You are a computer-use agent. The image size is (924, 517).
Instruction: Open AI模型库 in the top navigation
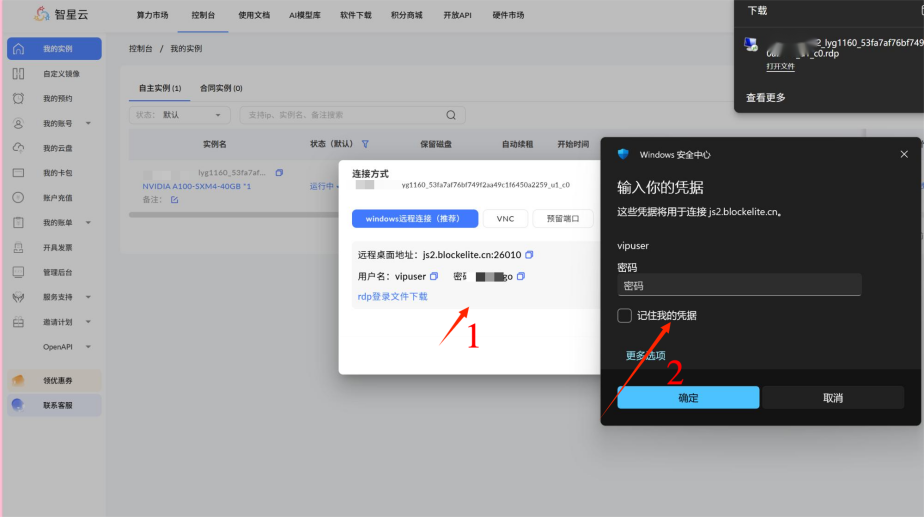[305, 15]
